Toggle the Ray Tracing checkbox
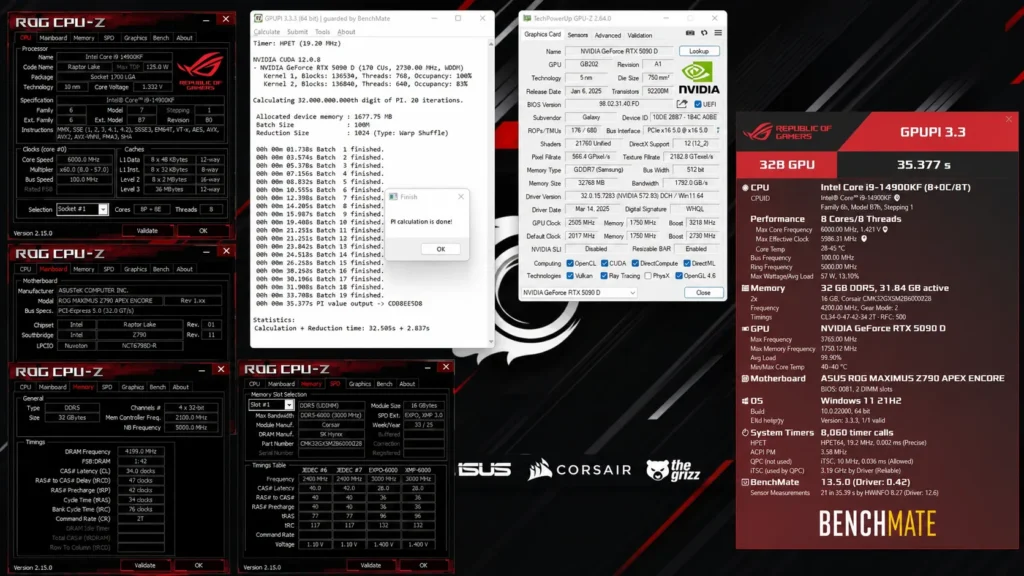 (x=605, y=276)
